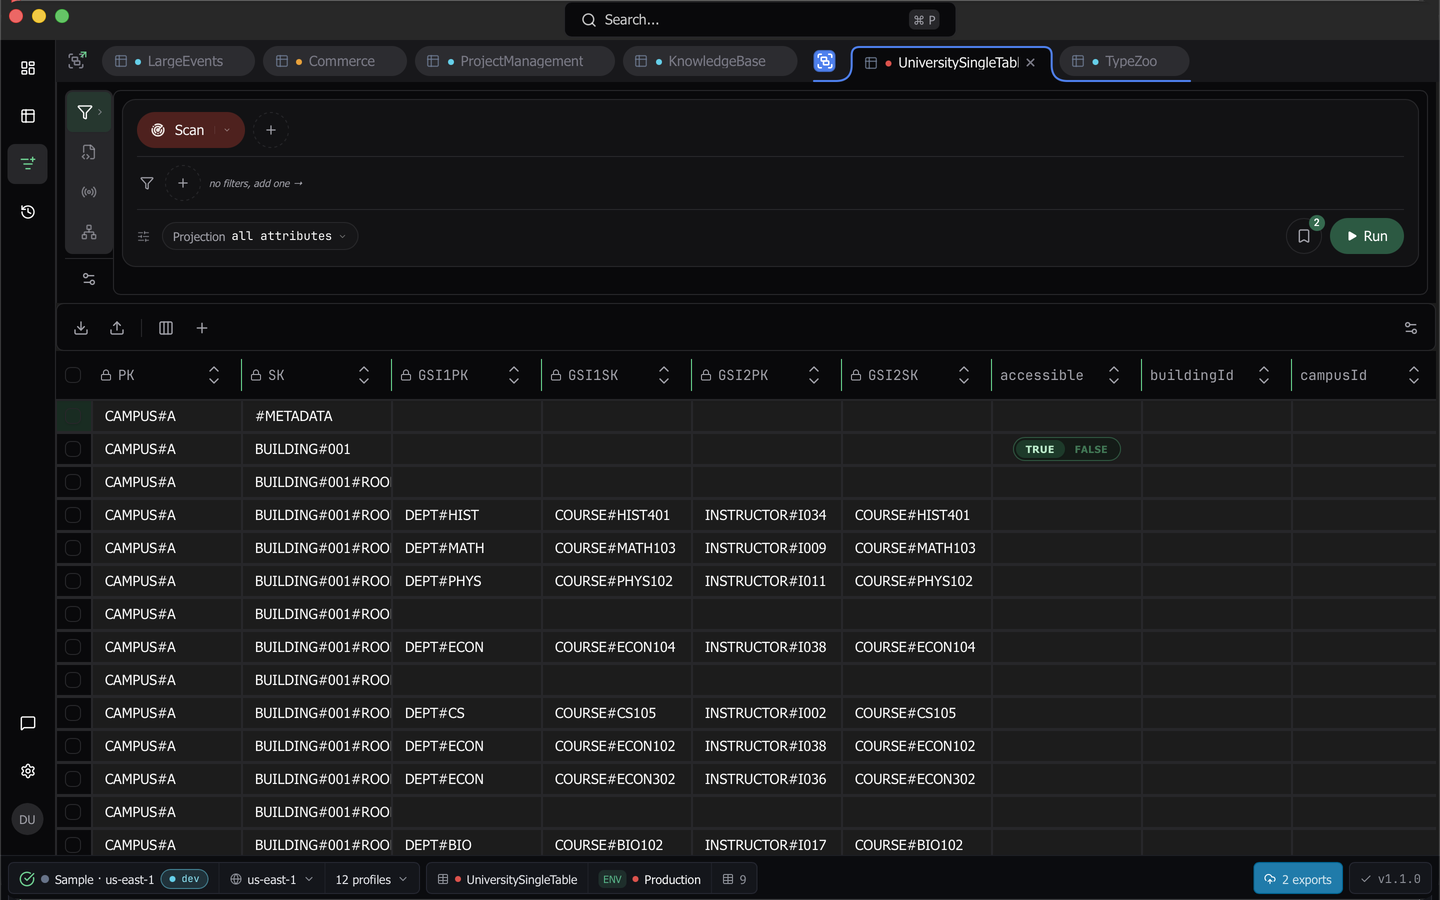Screen dimensions: 1440x900
Task: Check the COURSE#CS105 row checkbox
Action: 73,713
